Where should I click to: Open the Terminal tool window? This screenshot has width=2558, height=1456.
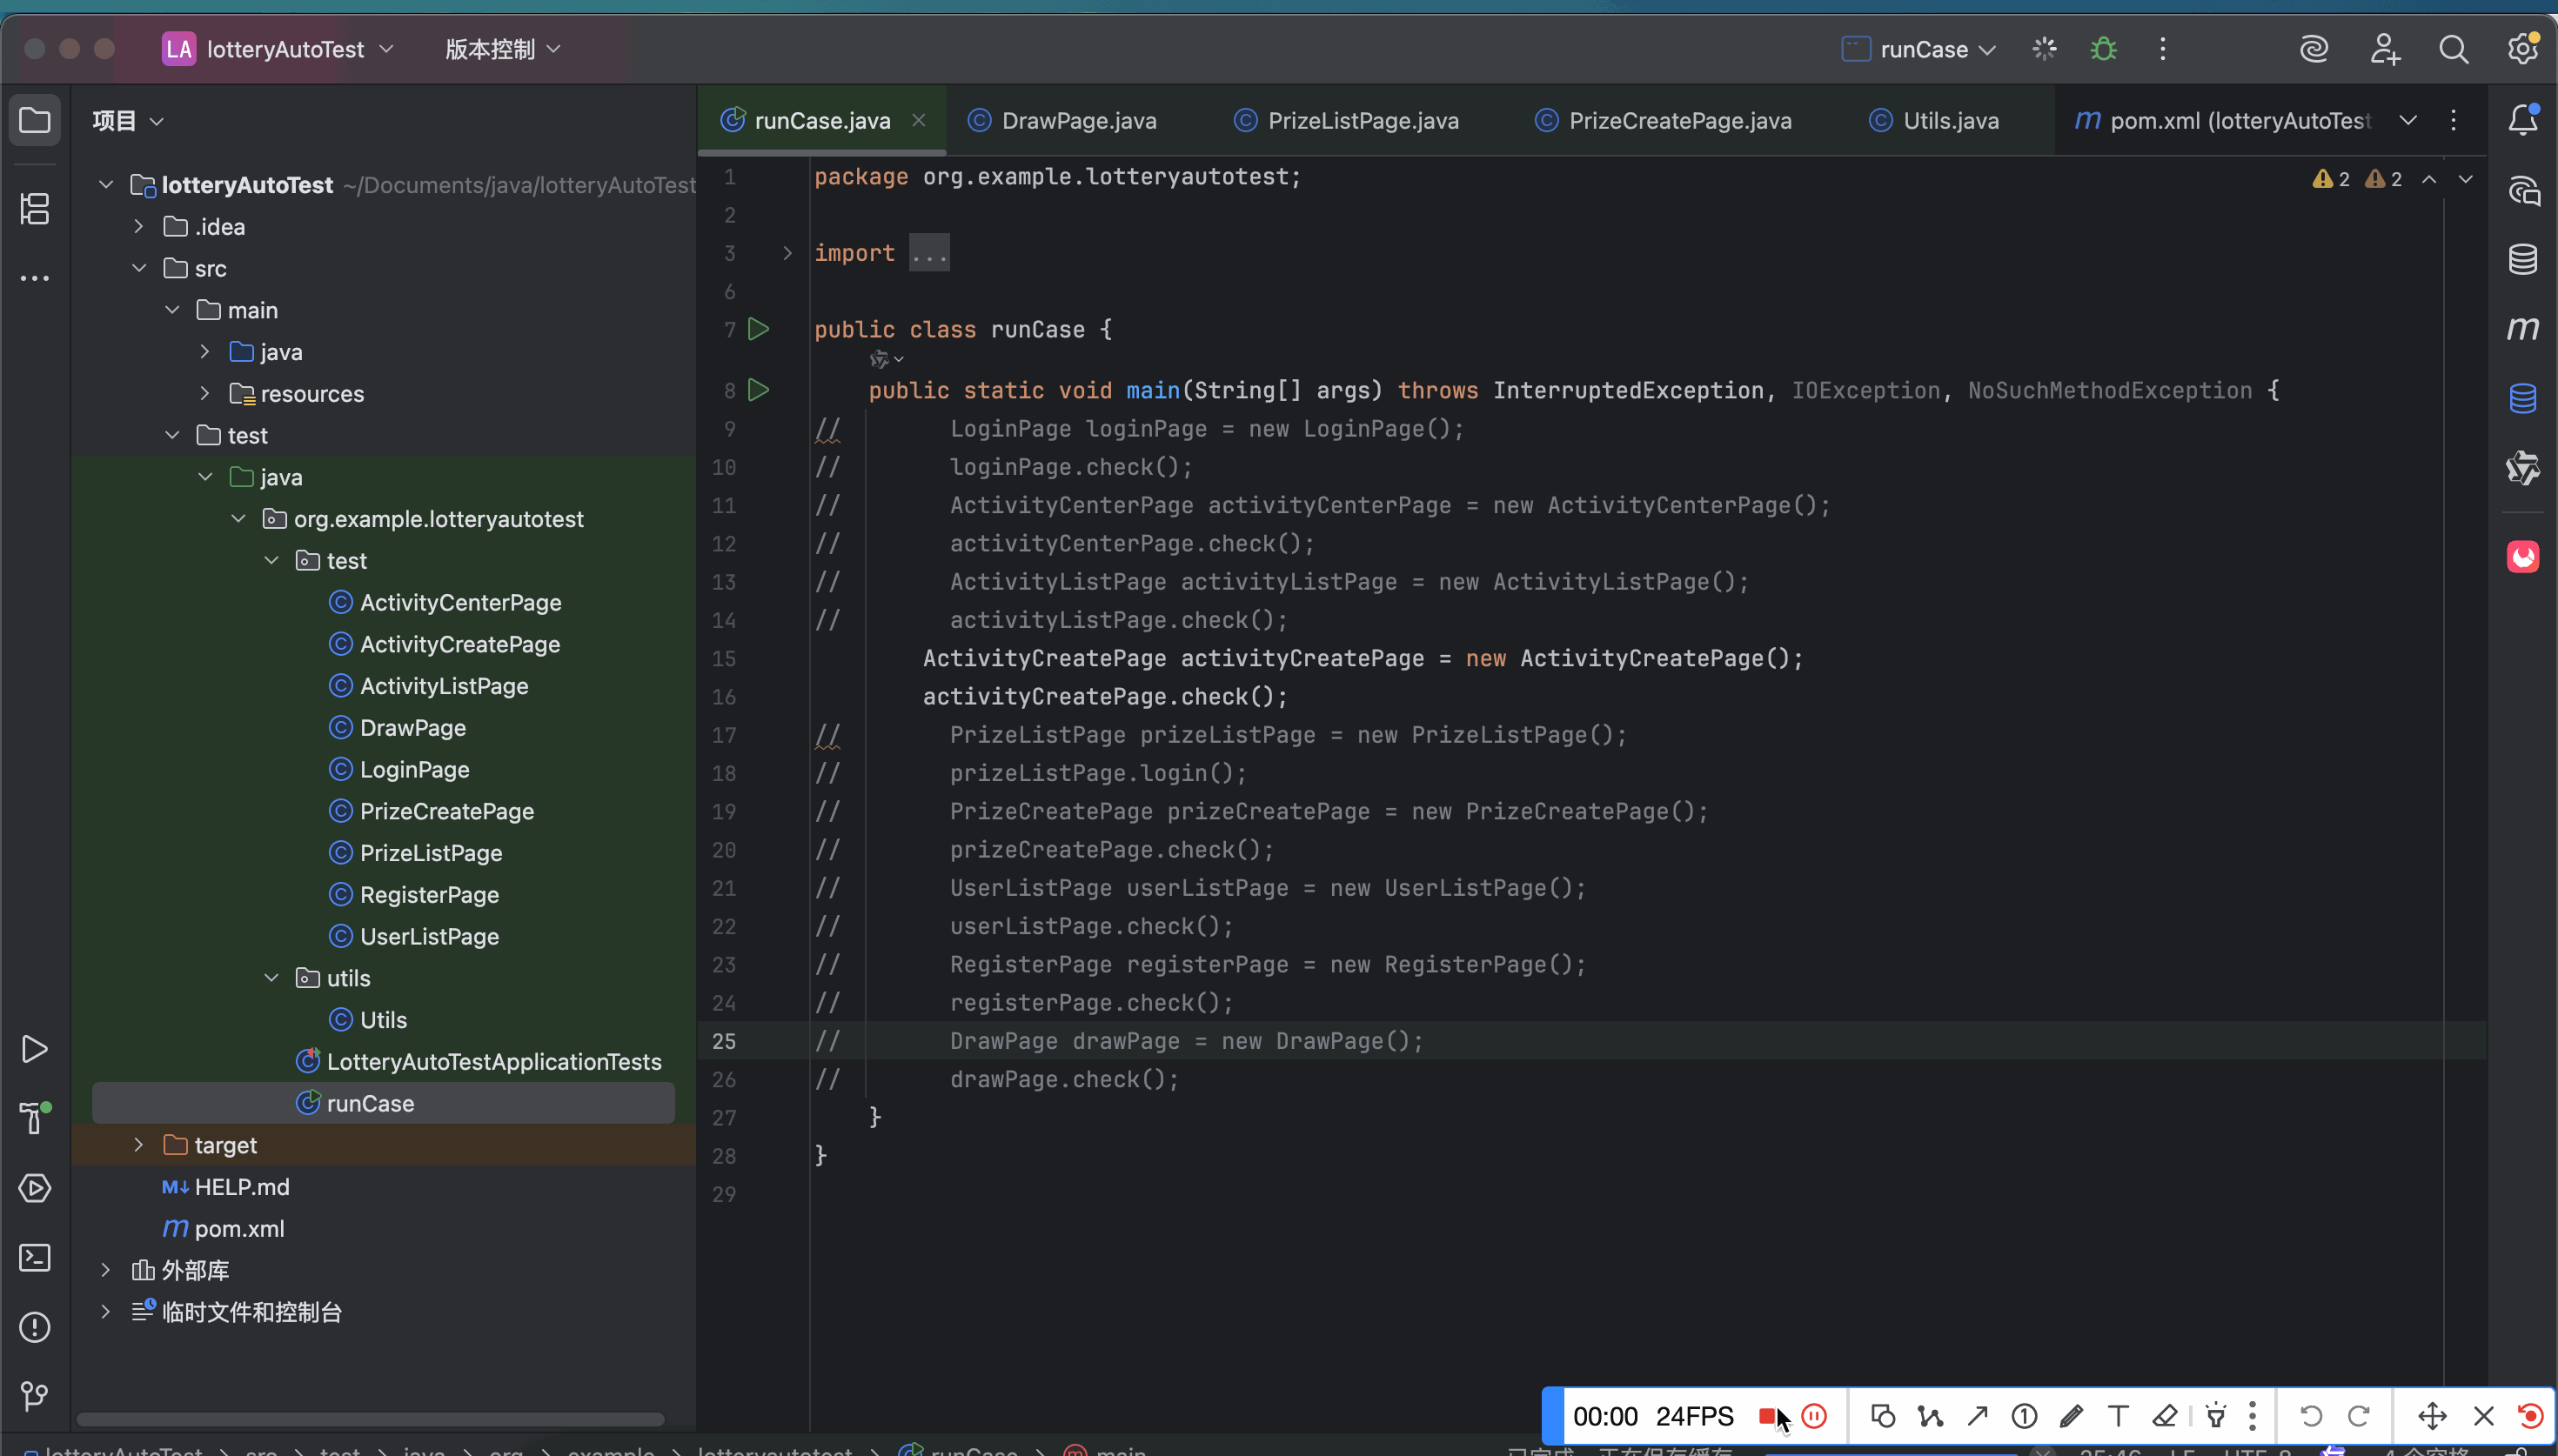(35, 1257)
